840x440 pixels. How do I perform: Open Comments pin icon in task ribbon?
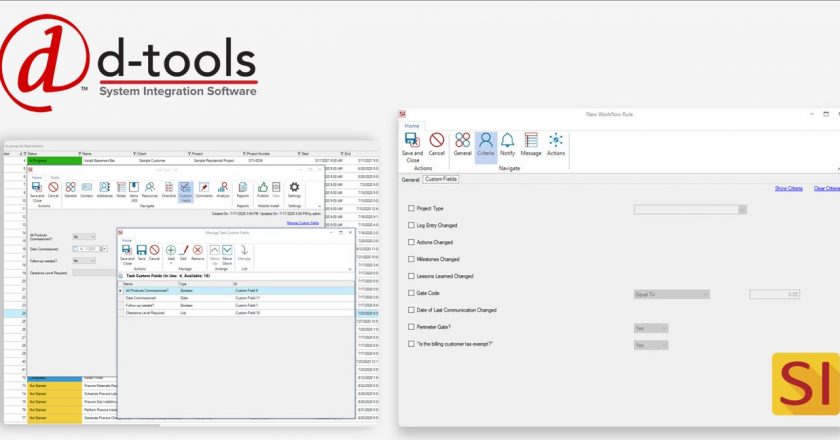204,190
